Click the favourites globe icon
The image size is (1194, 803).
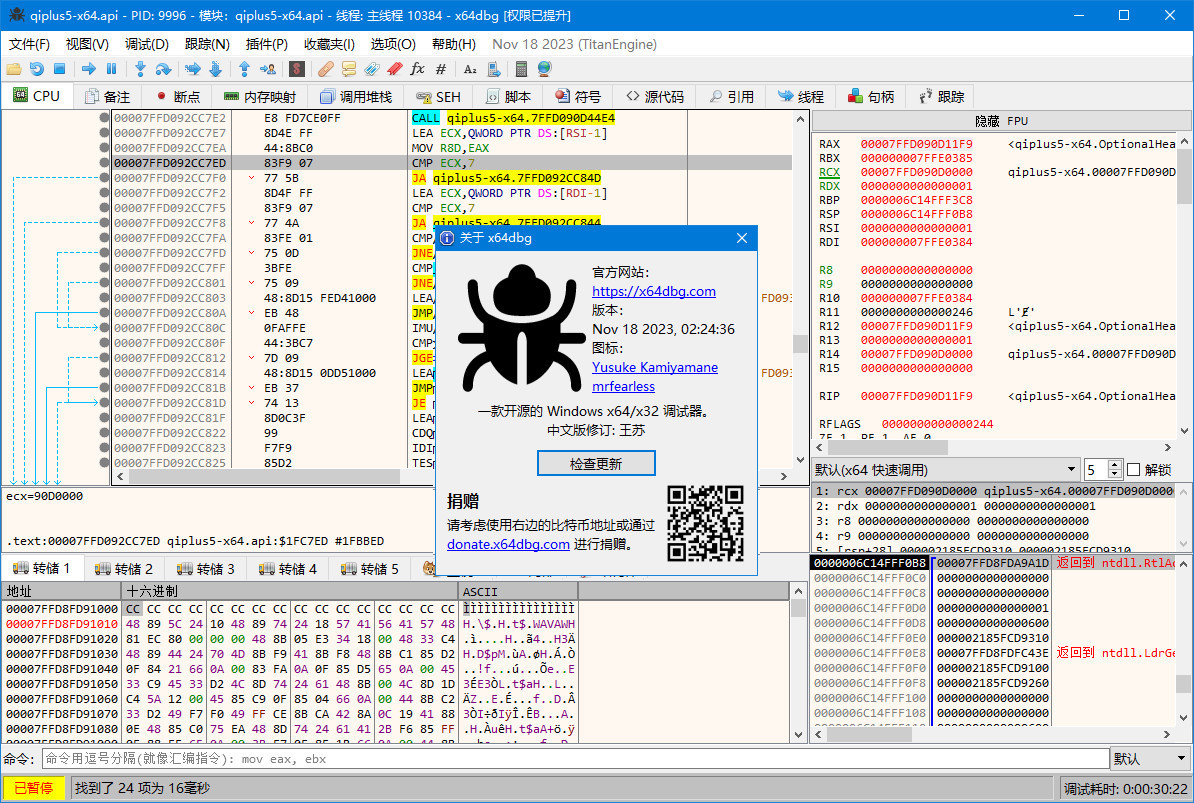click(x=545, y=68)
